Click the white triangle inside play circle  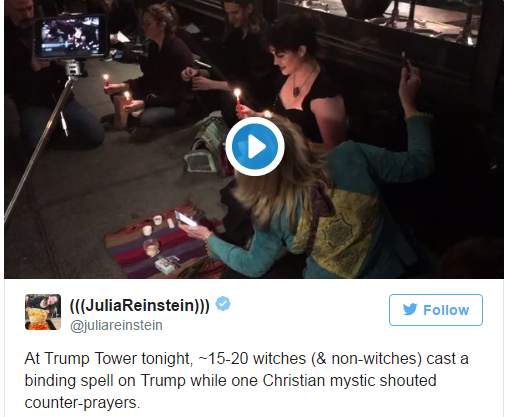pos(256,146)
